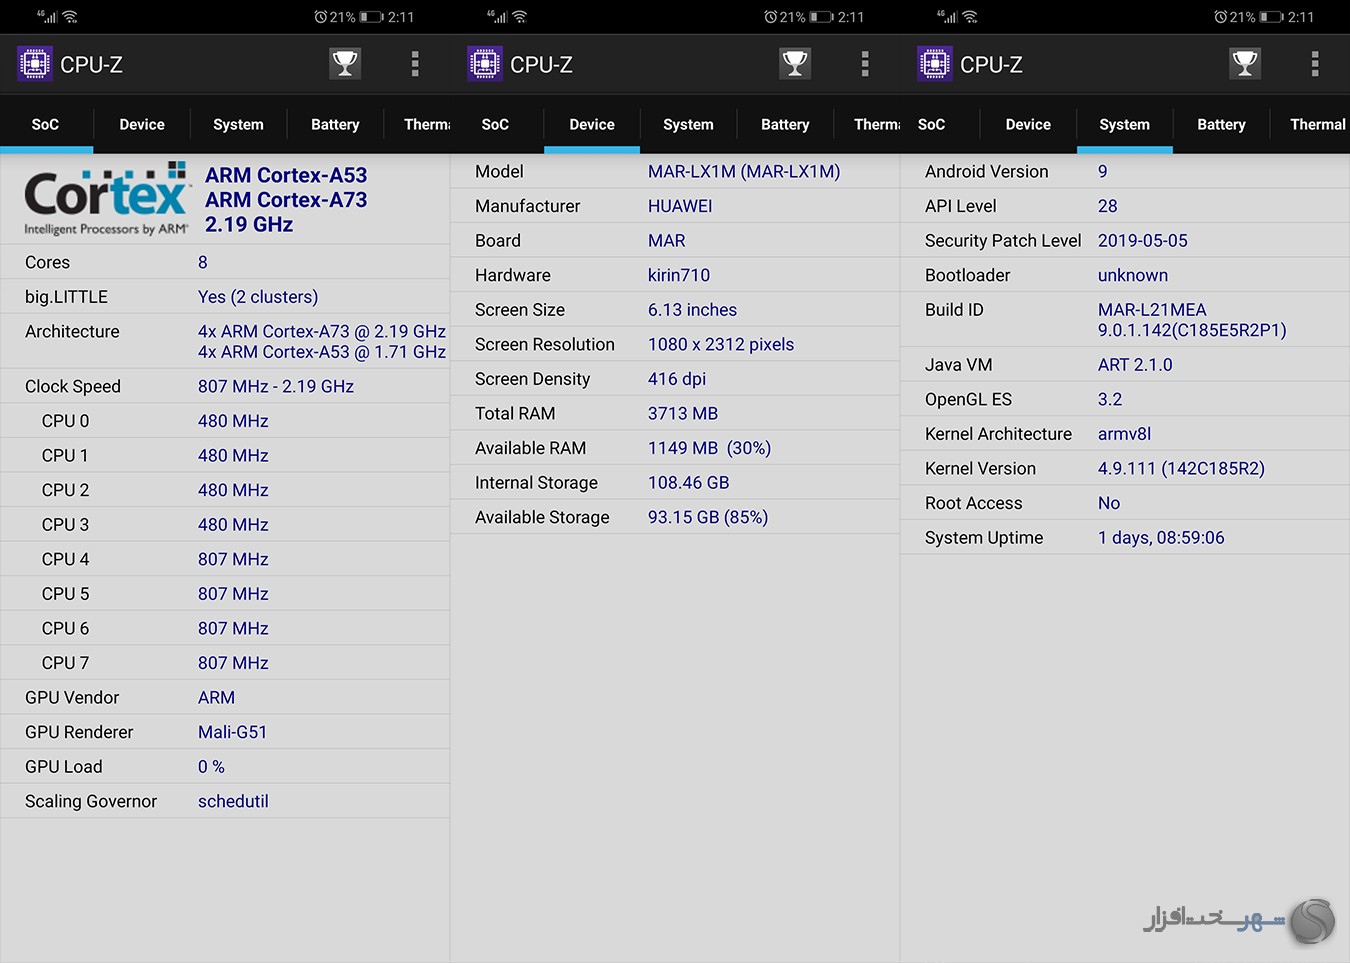Tap the CPU 7 frequency row
1350x963 pixels.
pyautogui.click(x=225, y=663)
